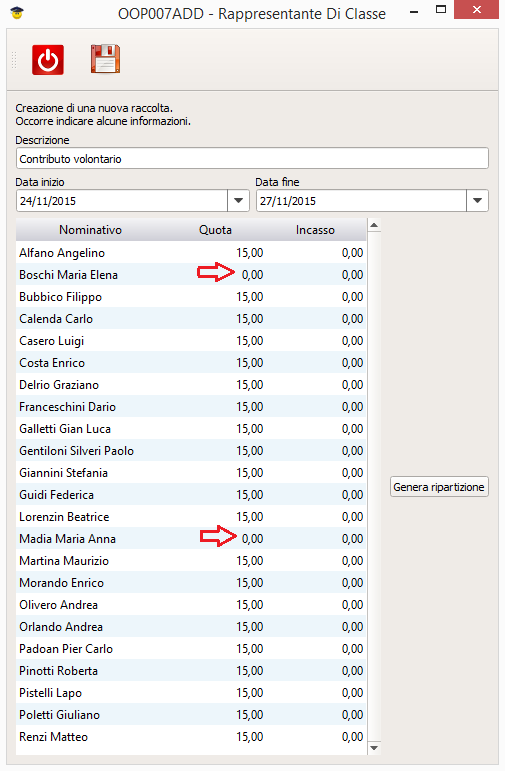Screen dimensions: 505x771
Task: Click the Genera ripartizione button
Action: point(439,487)
